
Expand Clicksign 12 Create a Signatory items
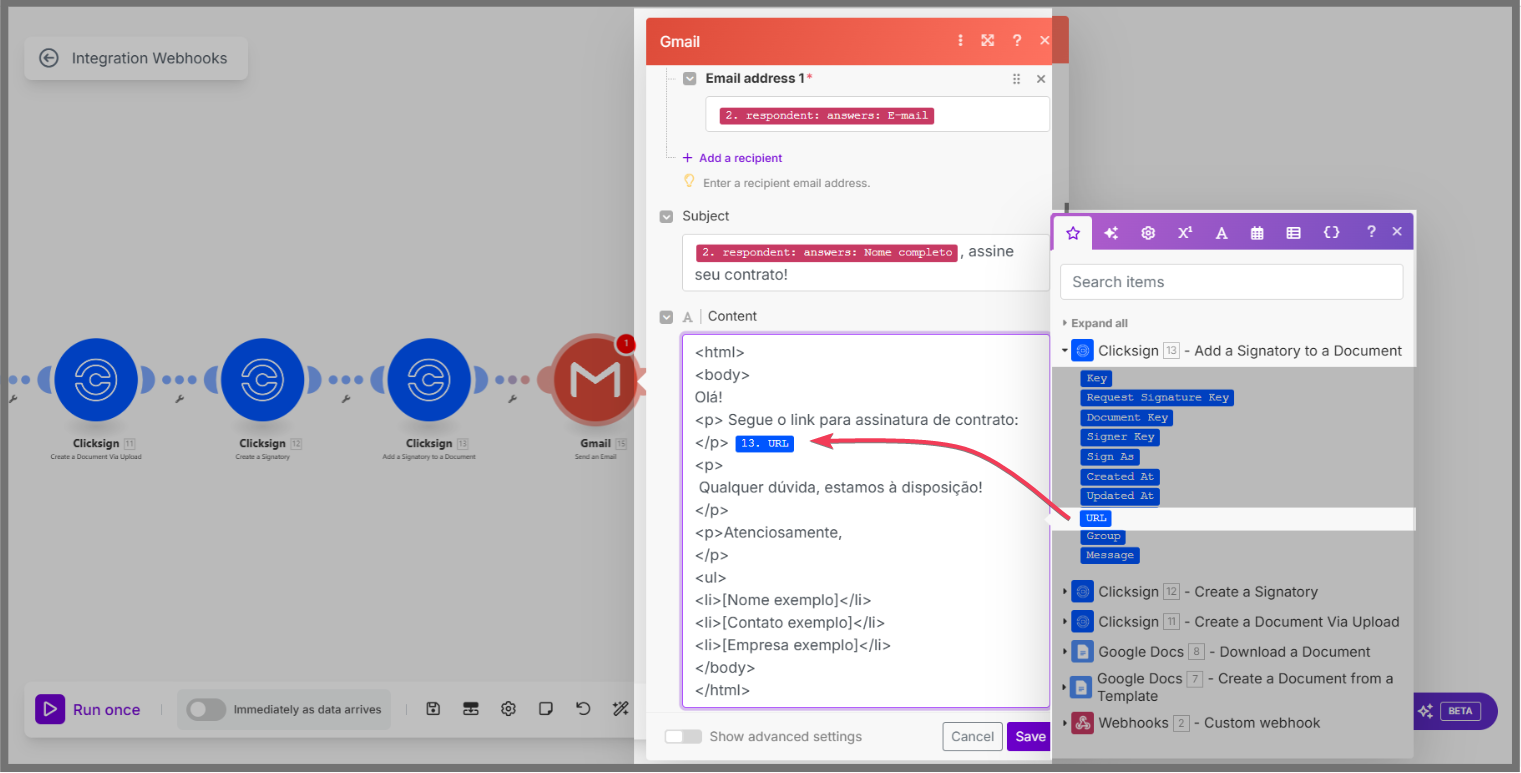(1065, 592)
